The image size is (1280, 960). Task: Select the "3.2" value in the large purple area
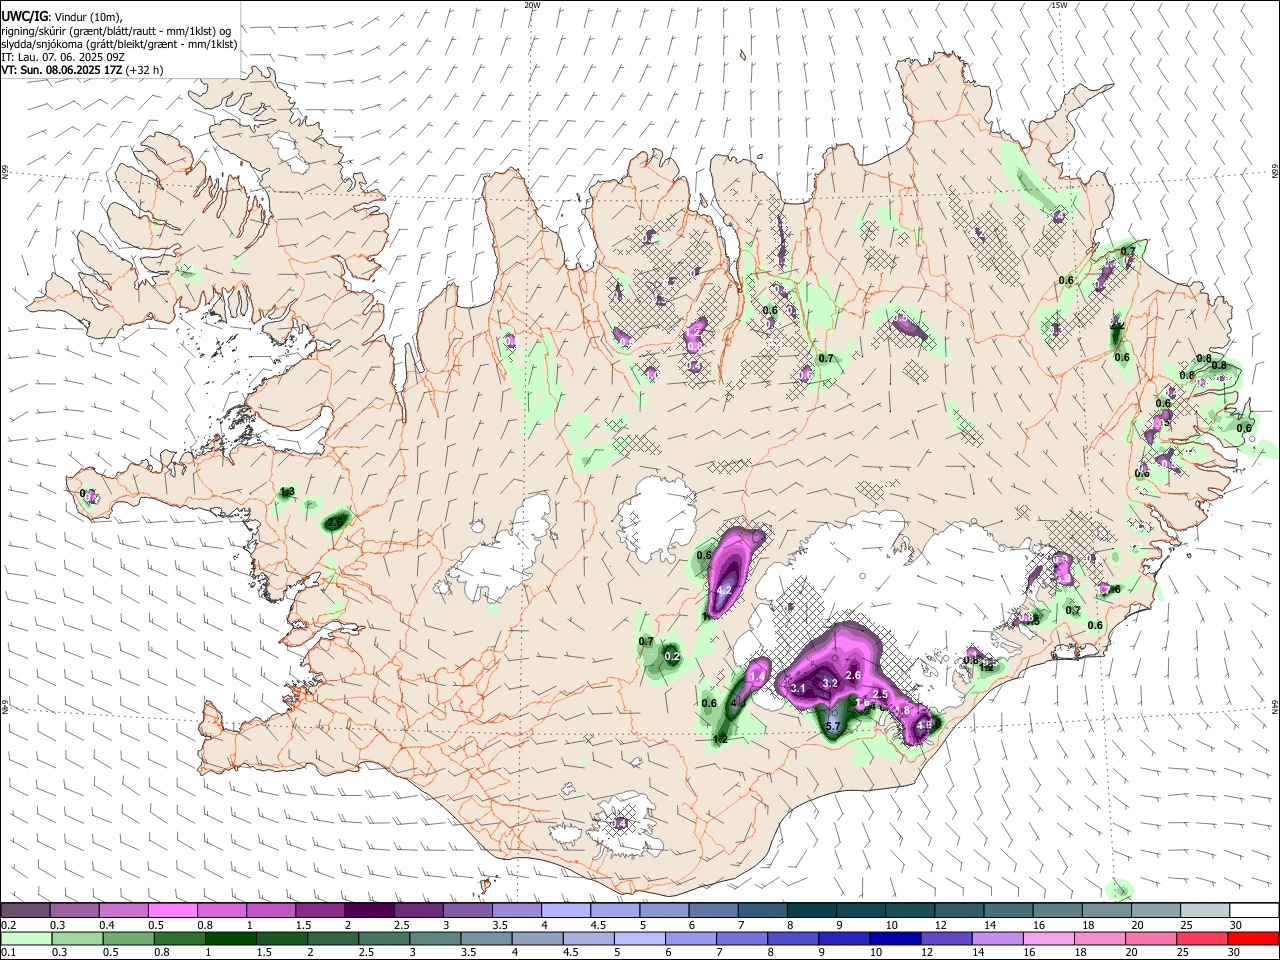[x=830, y=683]
